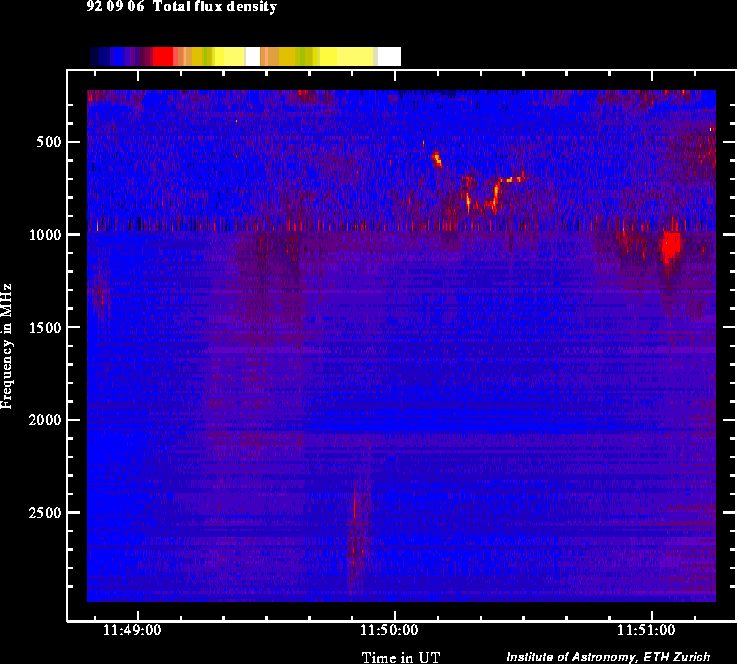Click the 11:51:00 time label
Viewport: 737px width, 664px height.
(646, 630)
